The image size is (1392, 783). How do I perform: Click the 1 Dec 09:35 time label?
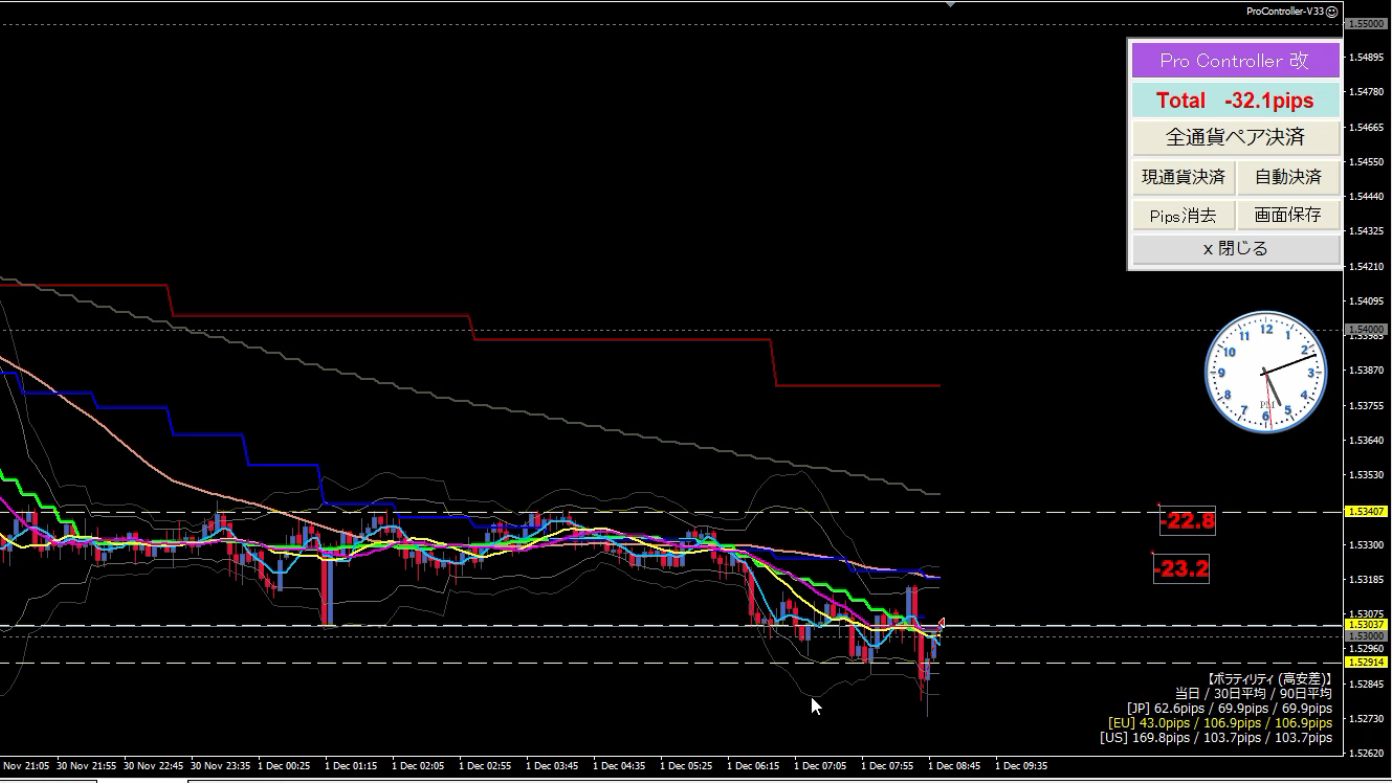pyautogui.click(x=1021, y=766)
